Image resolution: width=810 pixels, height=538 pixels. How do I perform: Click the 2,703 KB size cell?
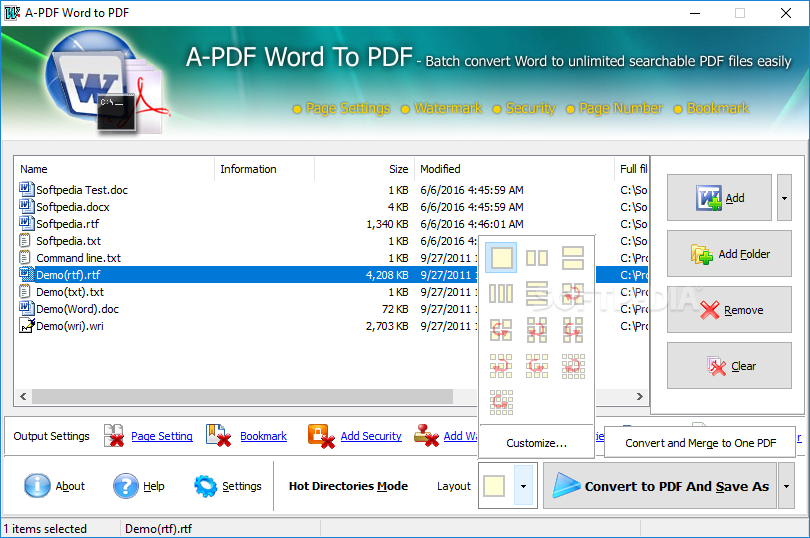387,326
